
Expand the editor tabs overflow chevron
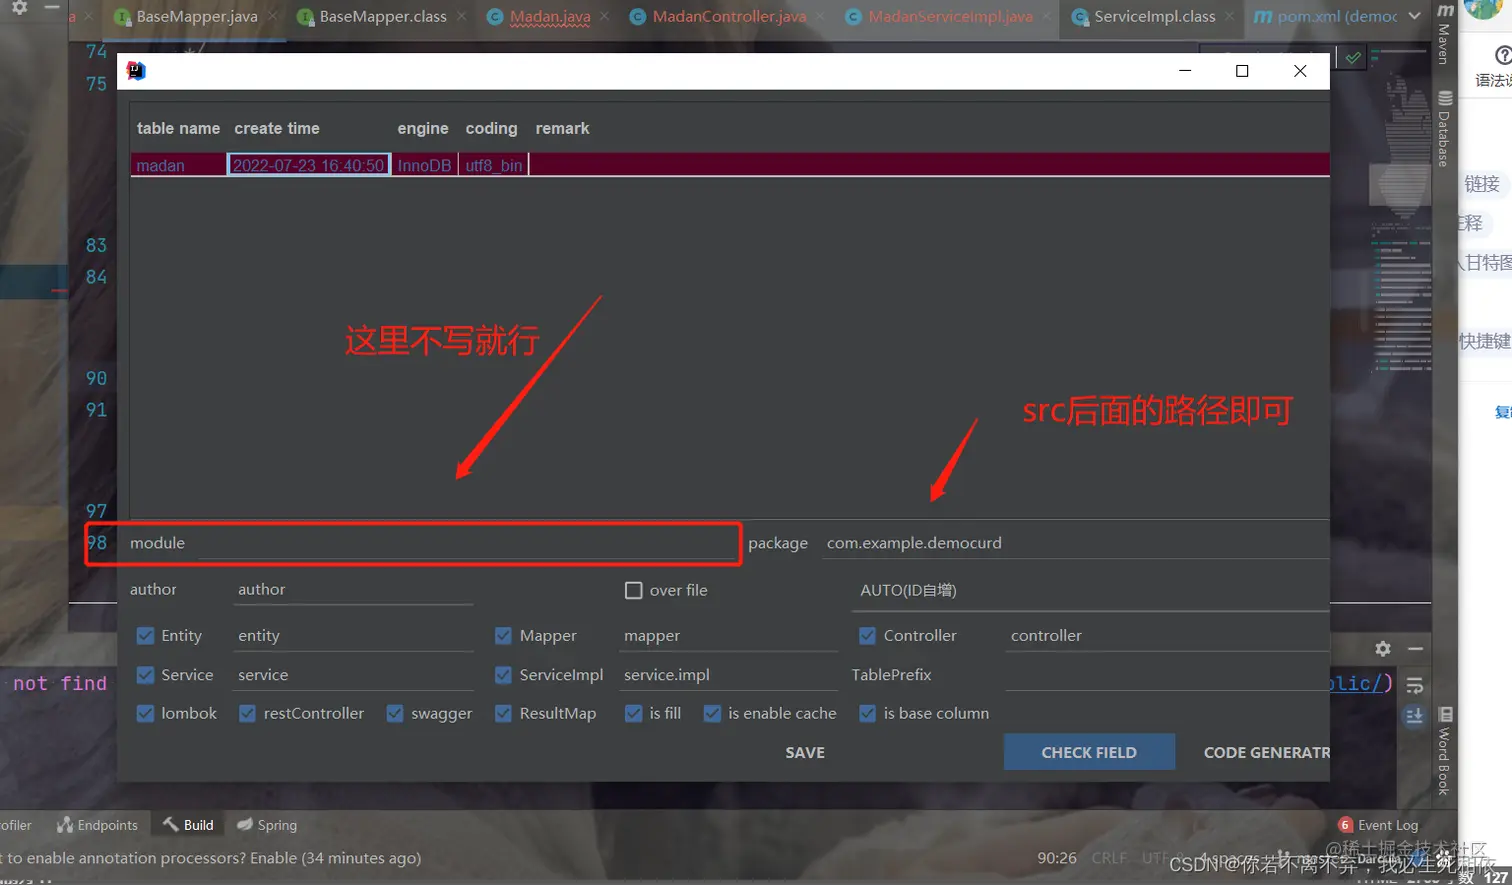tap(1414, 16)
